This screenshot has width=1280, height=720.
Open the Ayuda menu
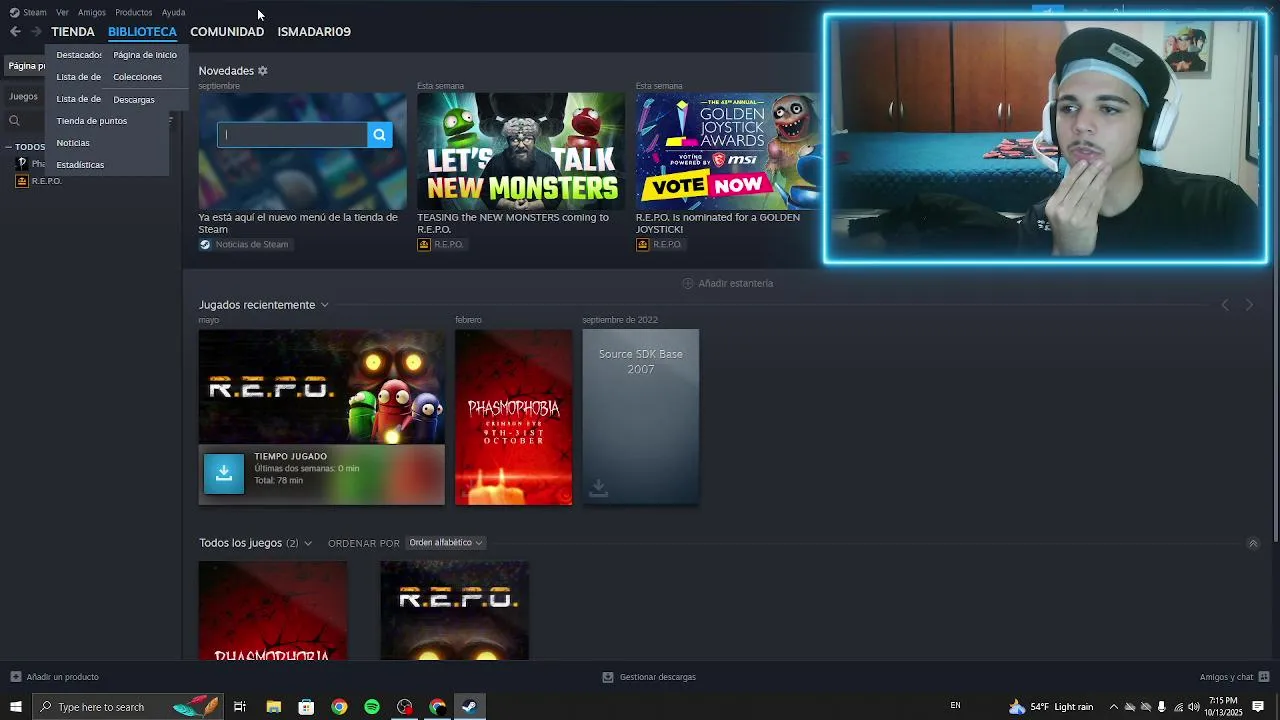[173, 12]
